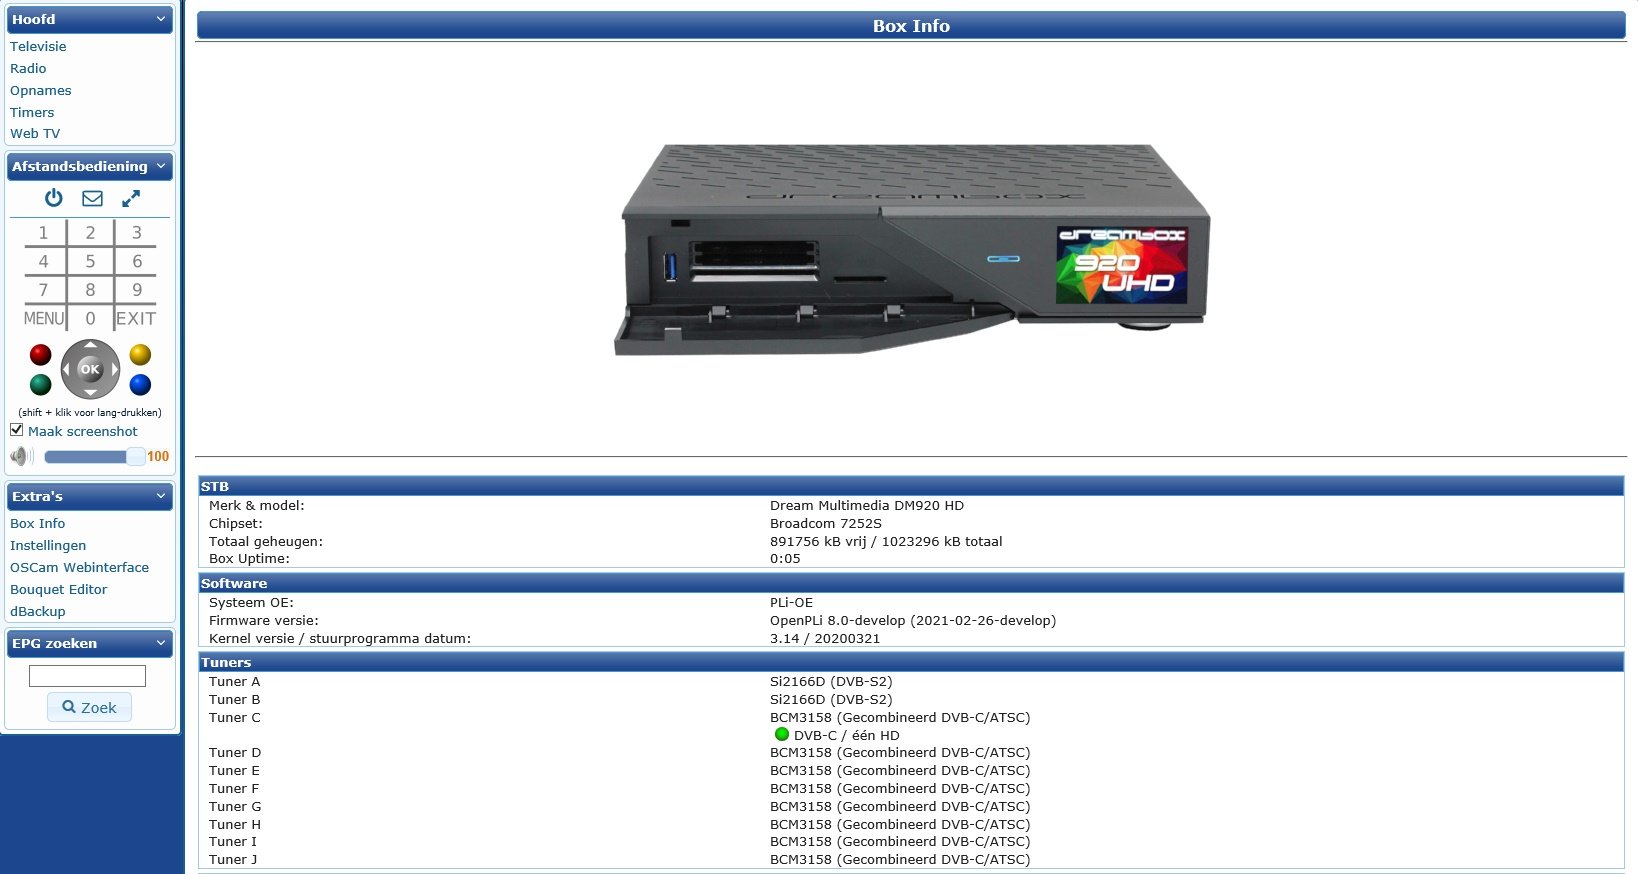Click the expand fullscreen arrows icon
This screenshot has height=874, width=1638.
coord(131,198)
